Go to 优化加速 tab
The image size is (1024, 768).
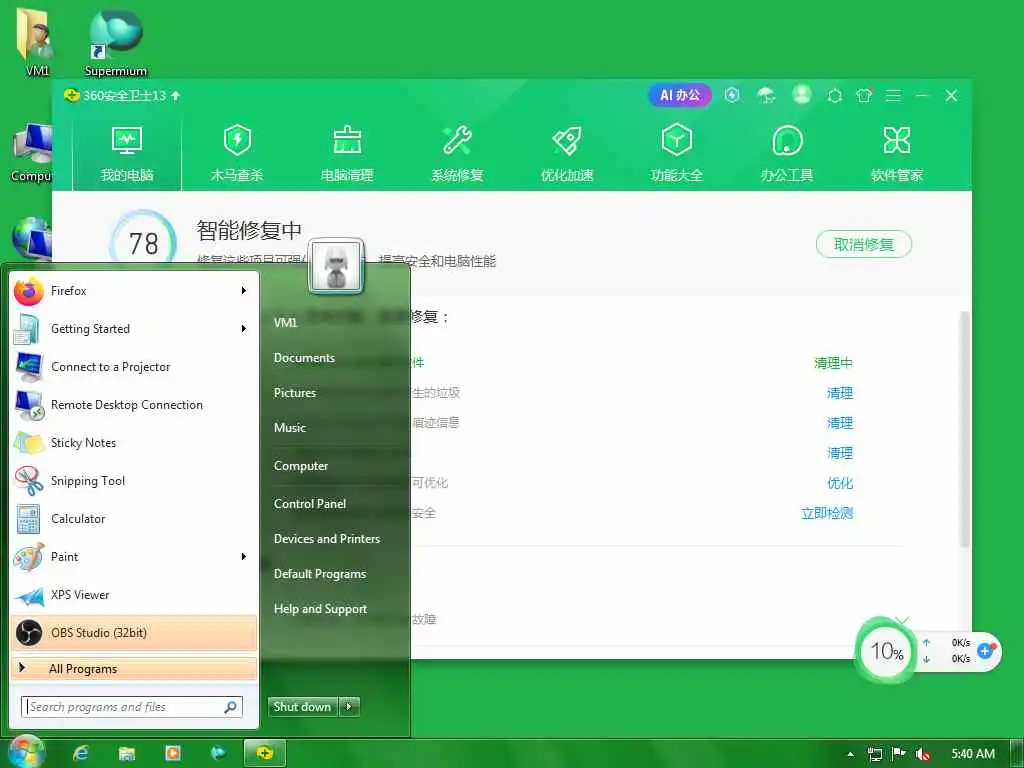coord(567,154)
